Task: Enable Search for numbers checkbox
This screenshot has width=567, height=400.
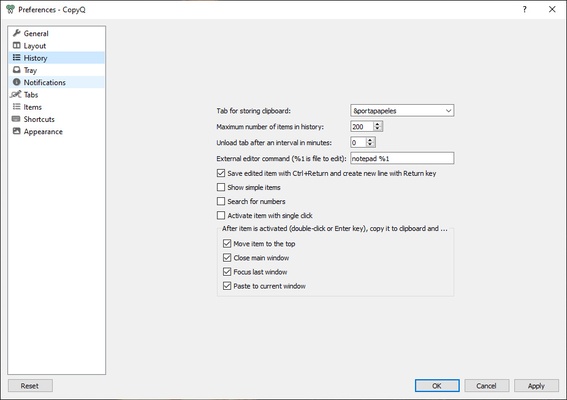Action: (221, 201)
